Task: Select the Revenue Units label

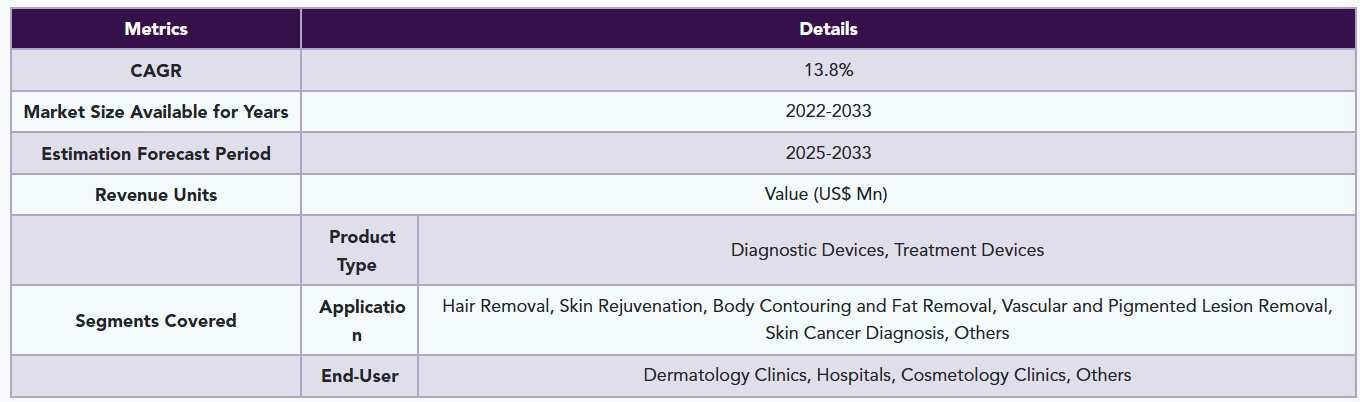Action: (156, 195)
